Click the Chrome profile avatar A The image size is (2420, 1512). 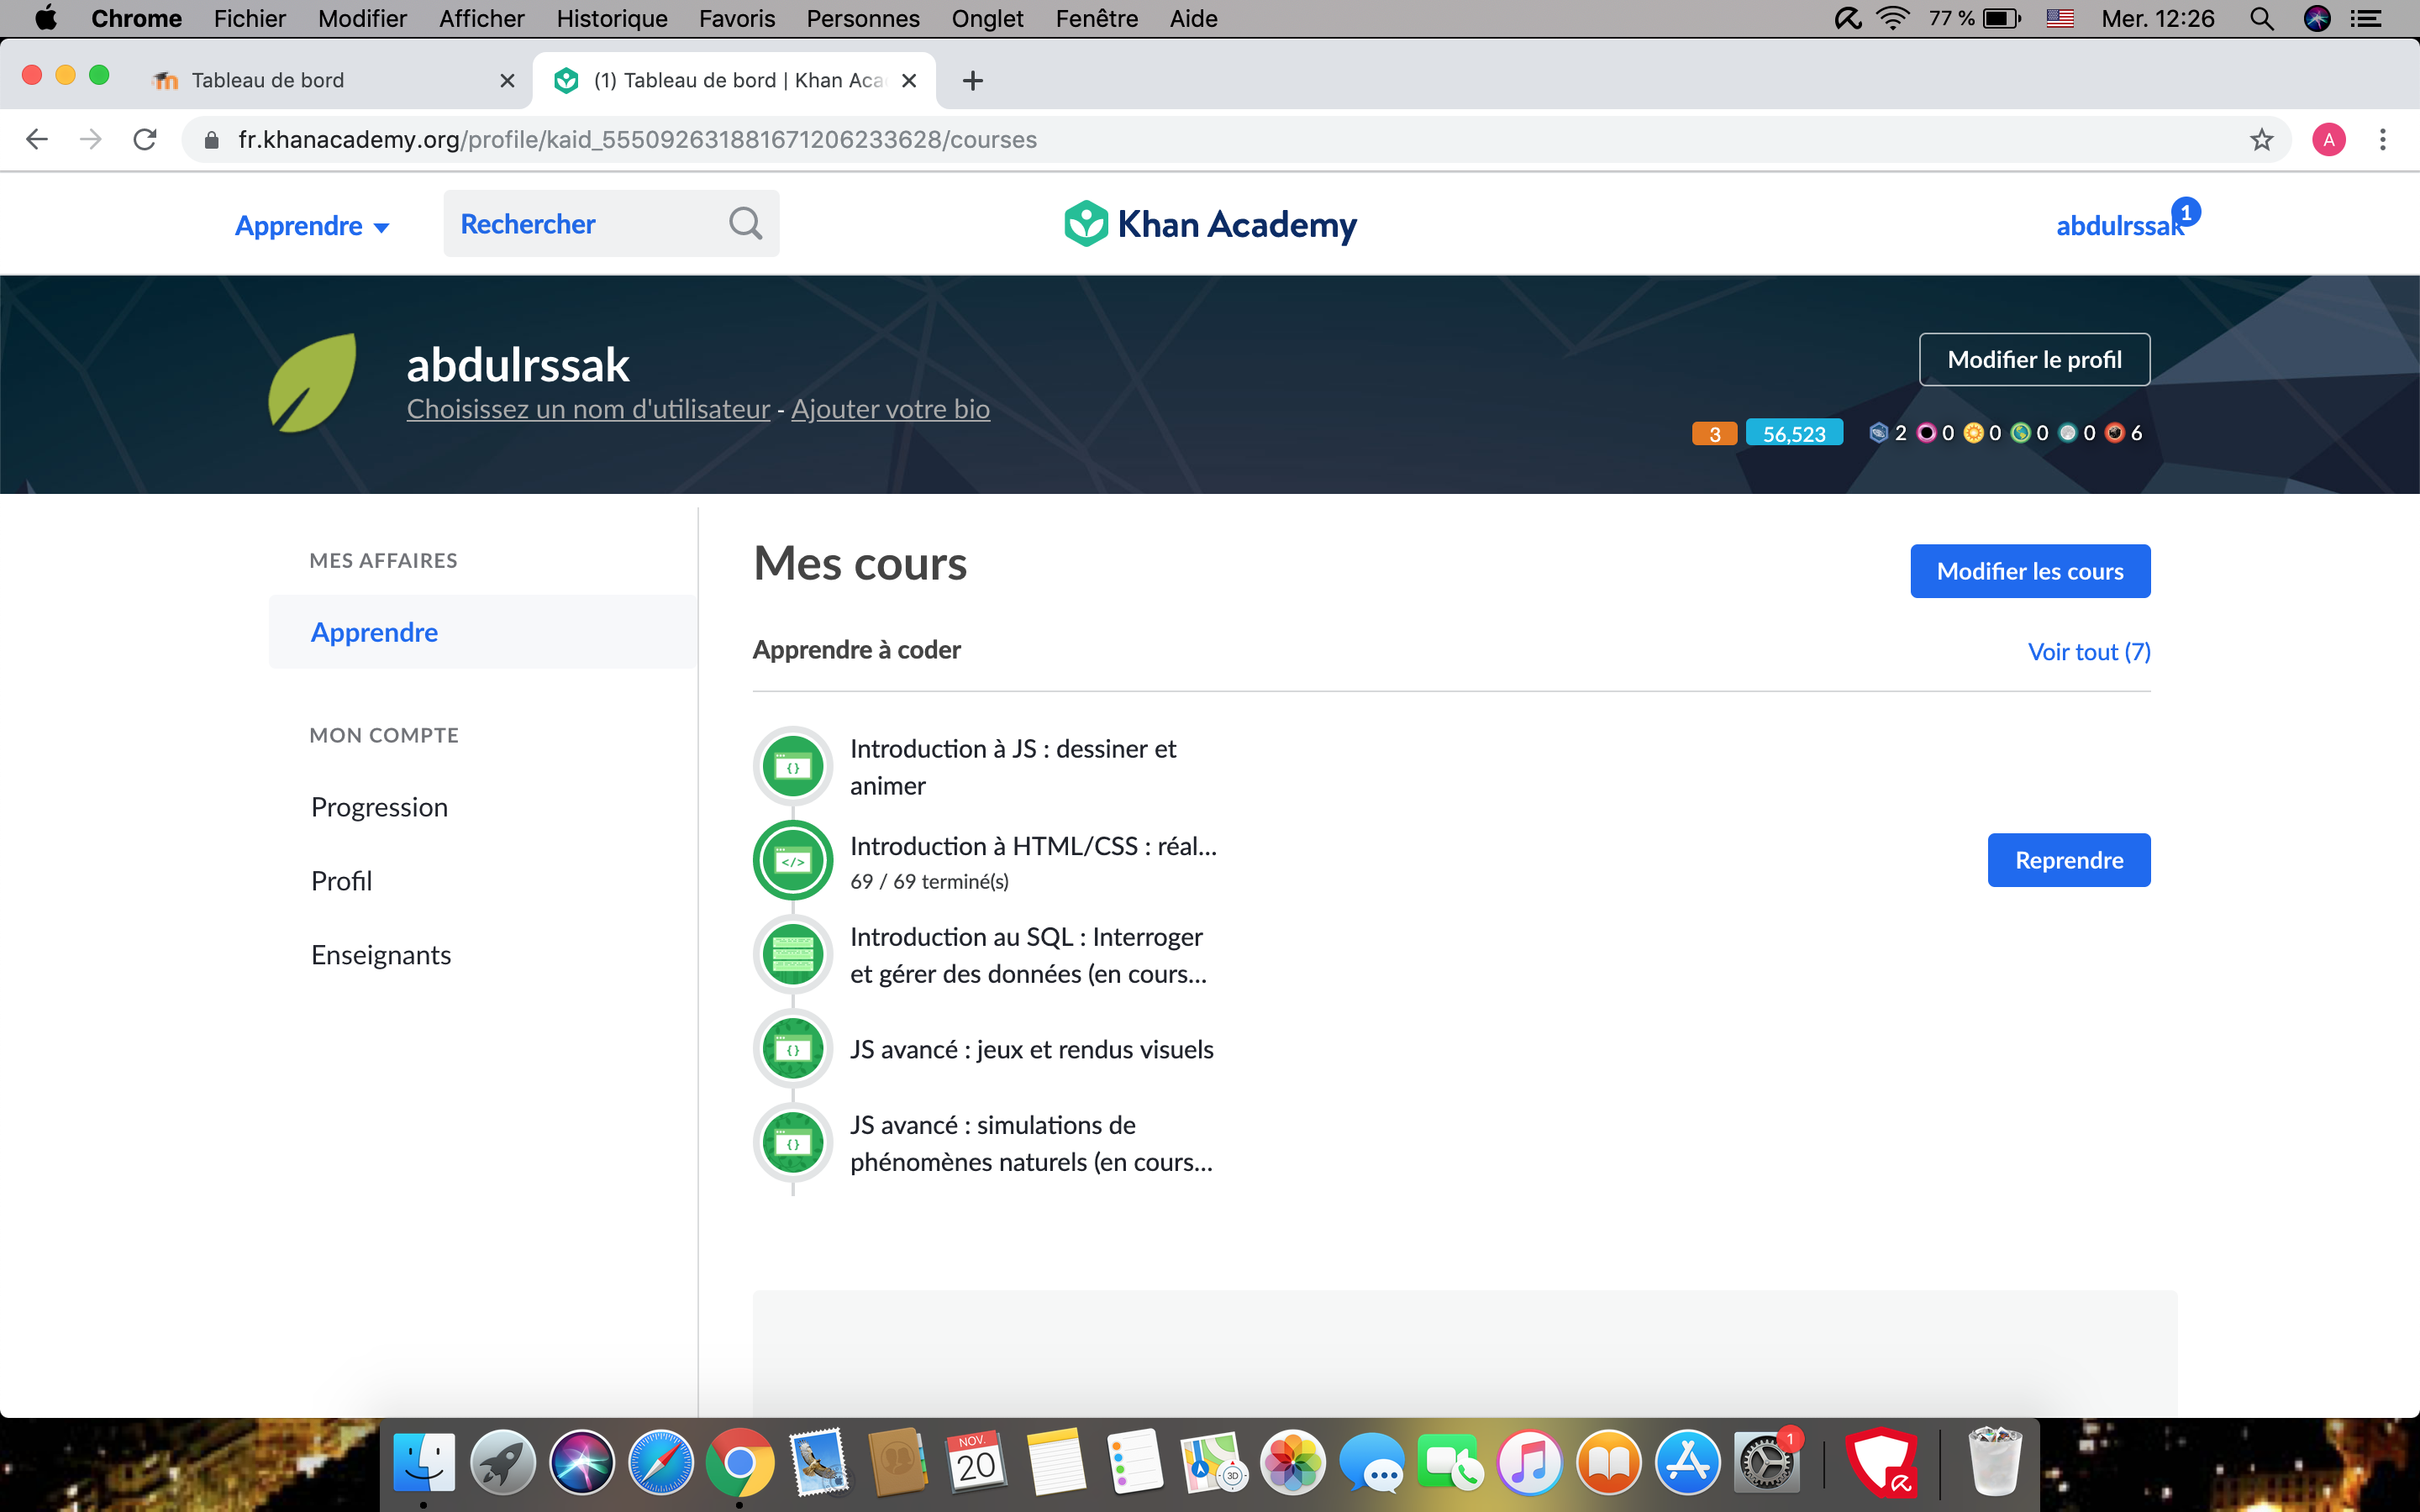pos(2329,140)
